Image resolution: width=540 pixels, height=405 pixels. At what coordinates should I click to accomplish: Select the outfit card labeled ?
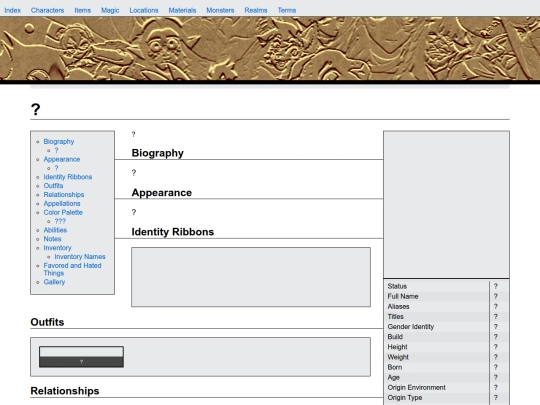coord(81,357)
